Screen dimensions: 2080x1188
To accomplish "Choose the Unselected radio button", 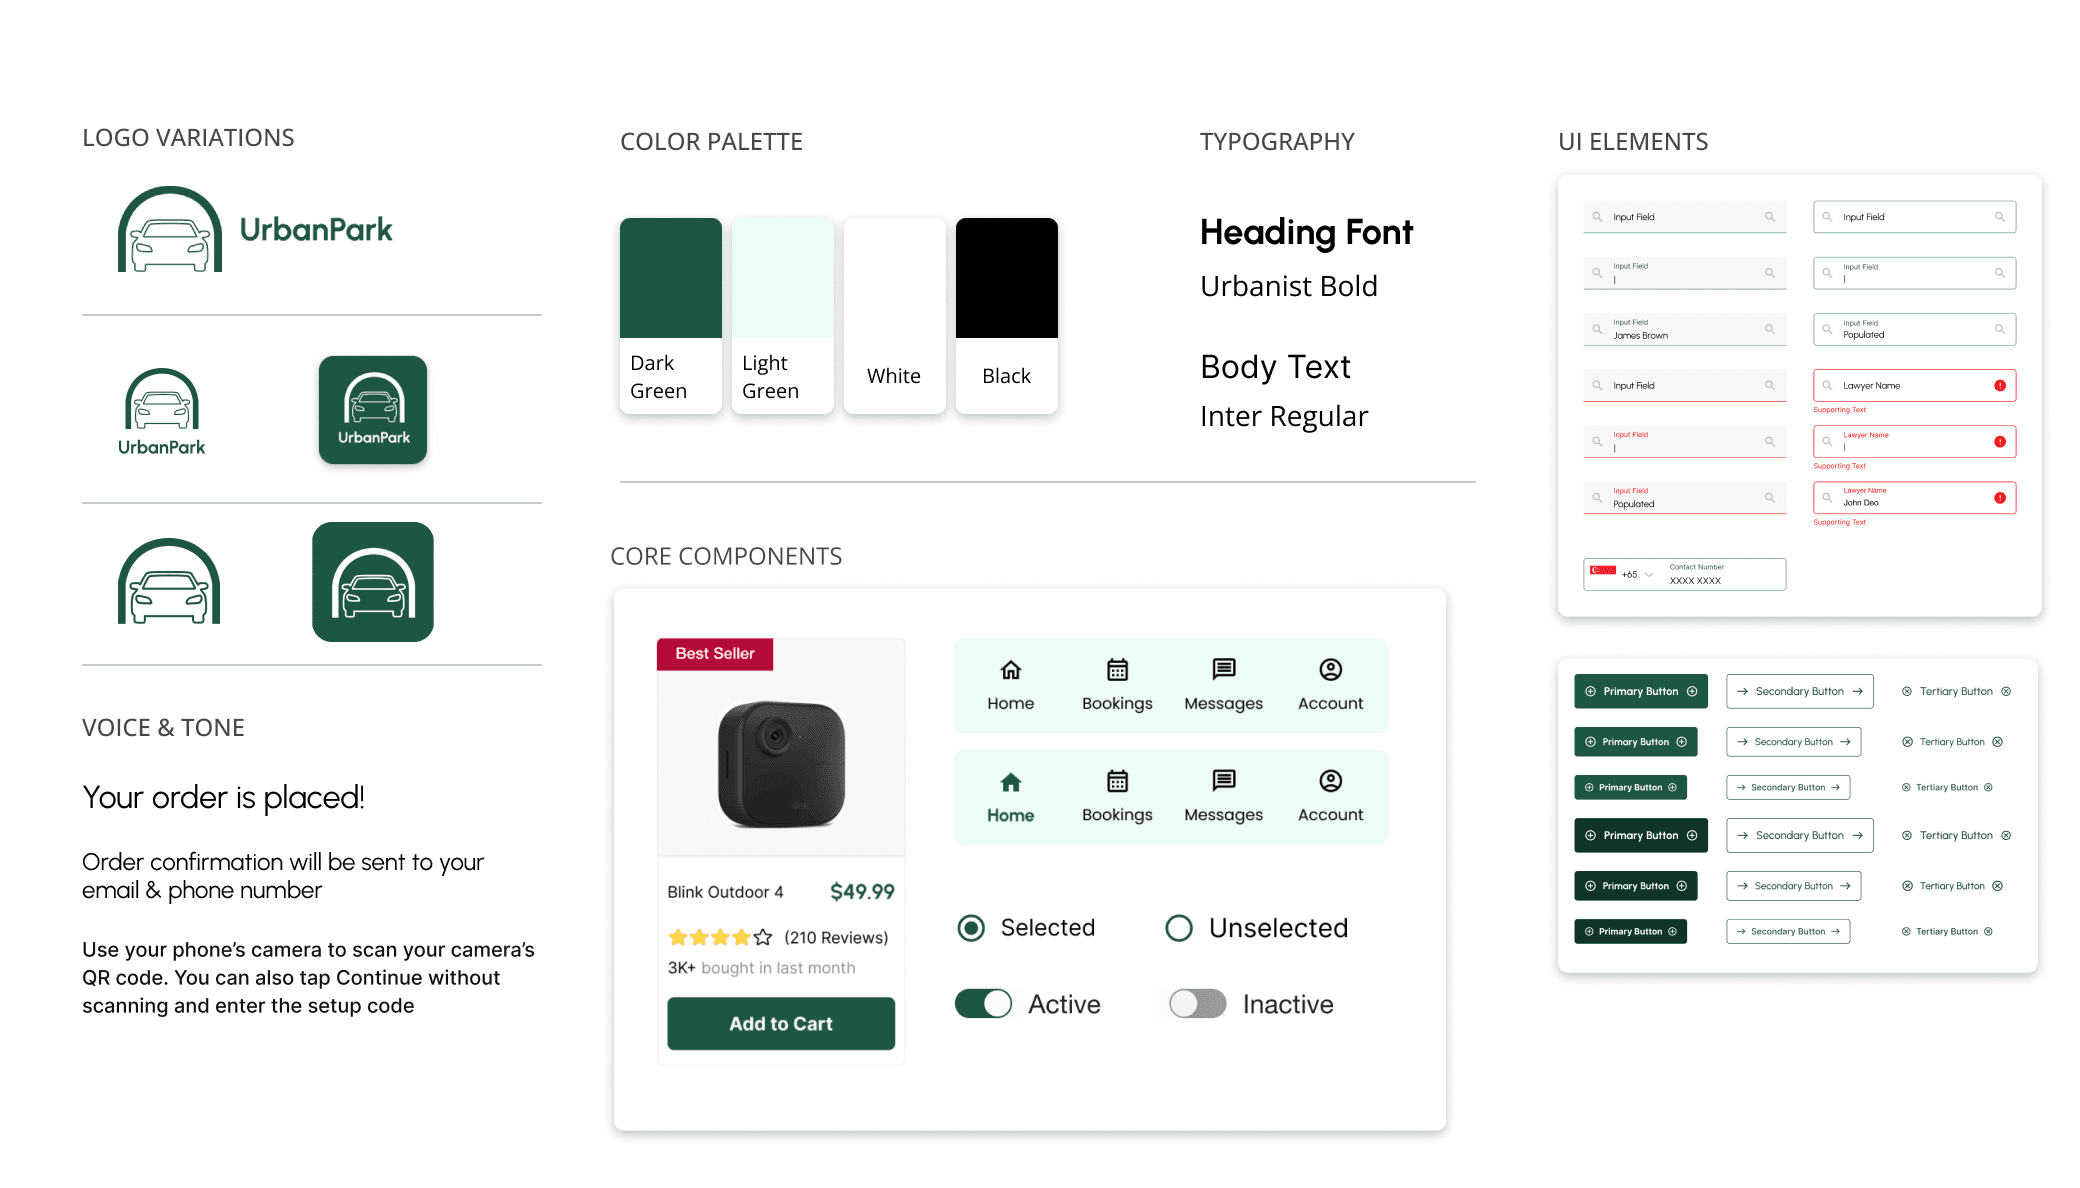I will pos(1179,928).
